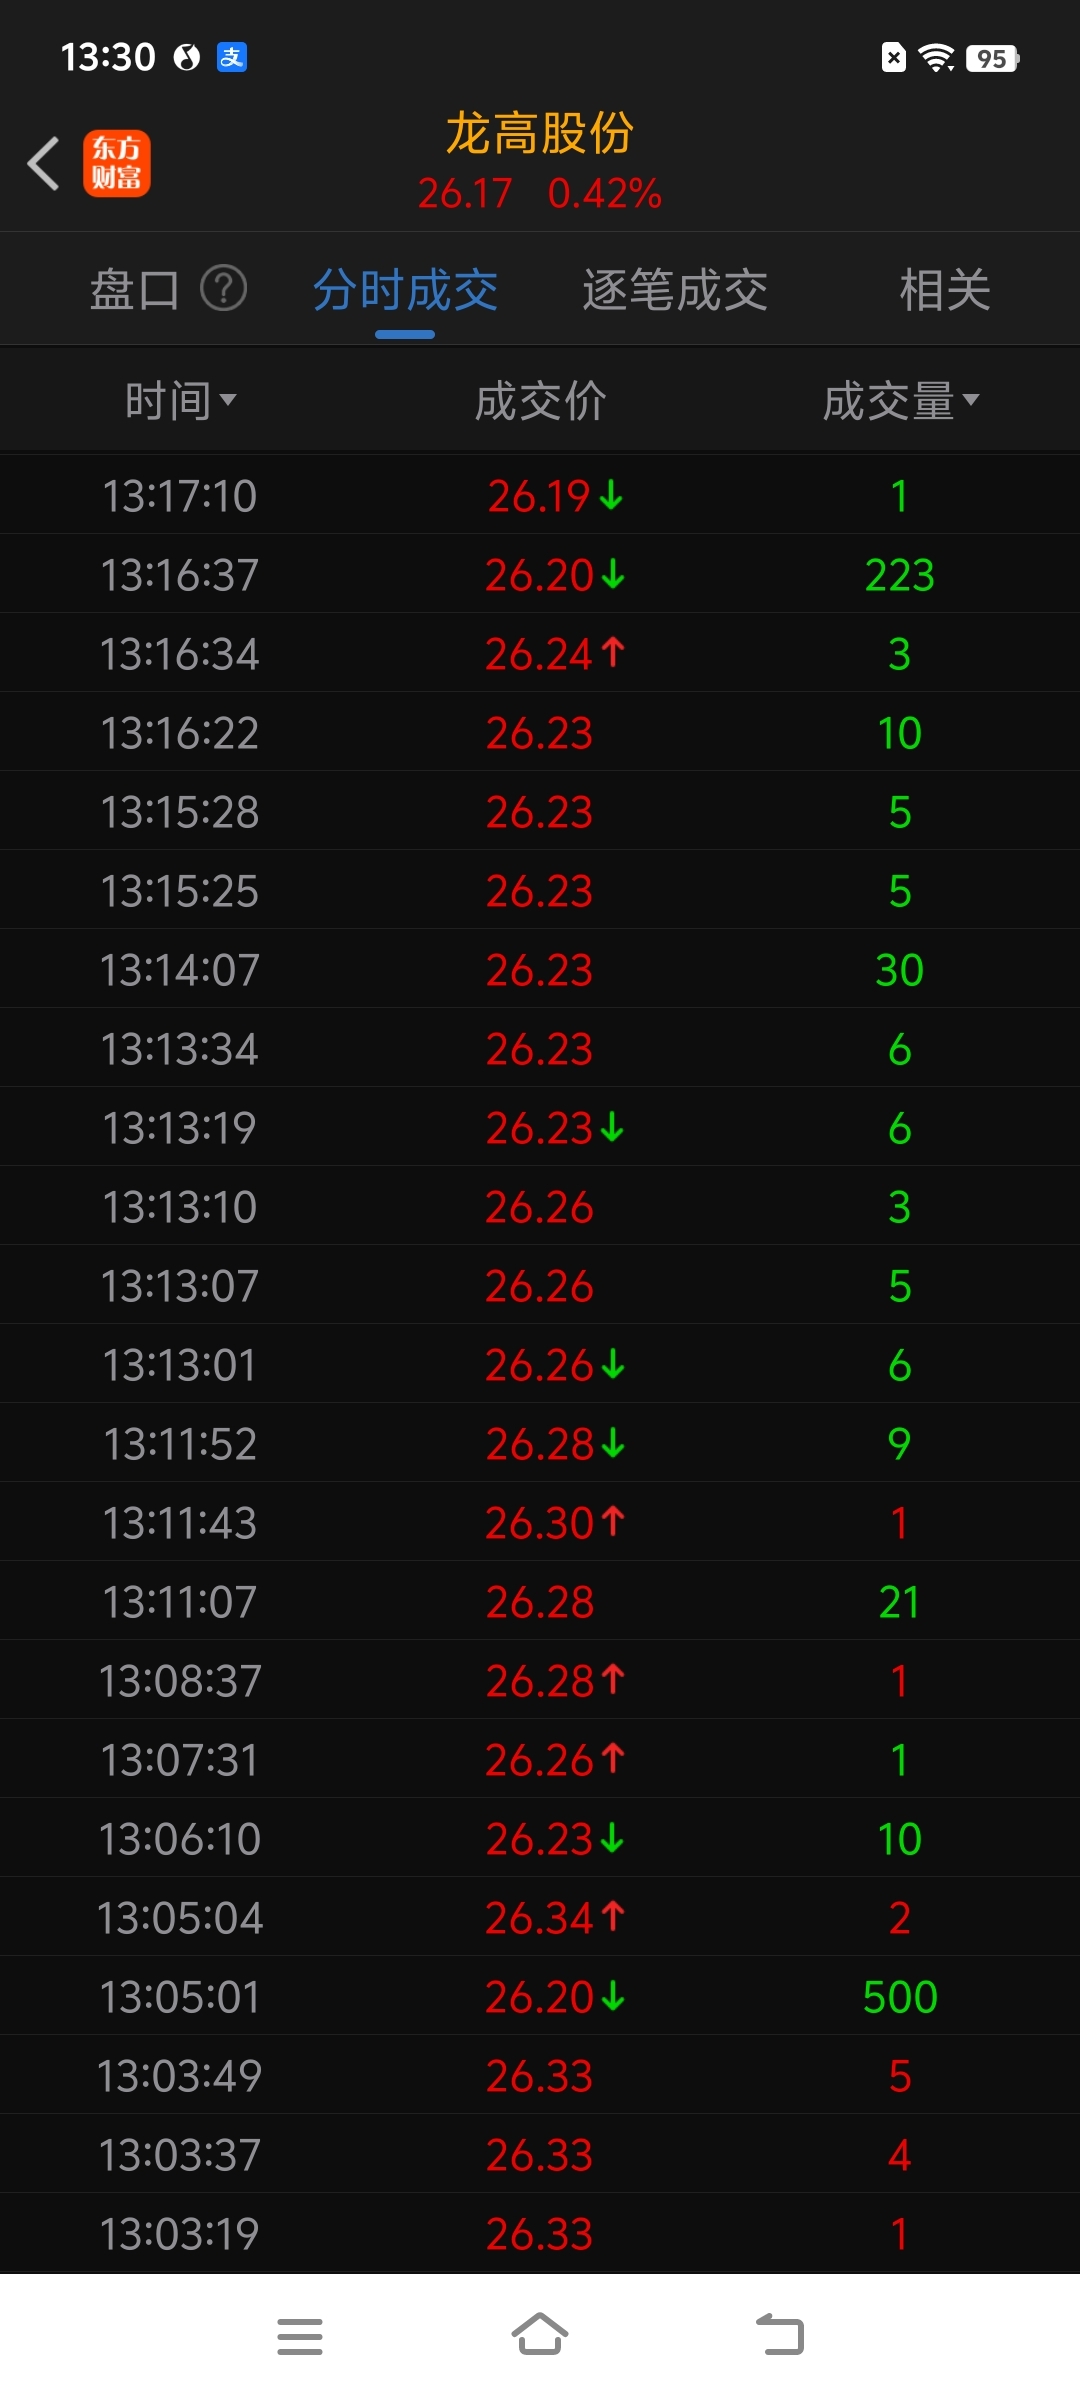Tap the 龙高股份 stock title

point(540,133)
